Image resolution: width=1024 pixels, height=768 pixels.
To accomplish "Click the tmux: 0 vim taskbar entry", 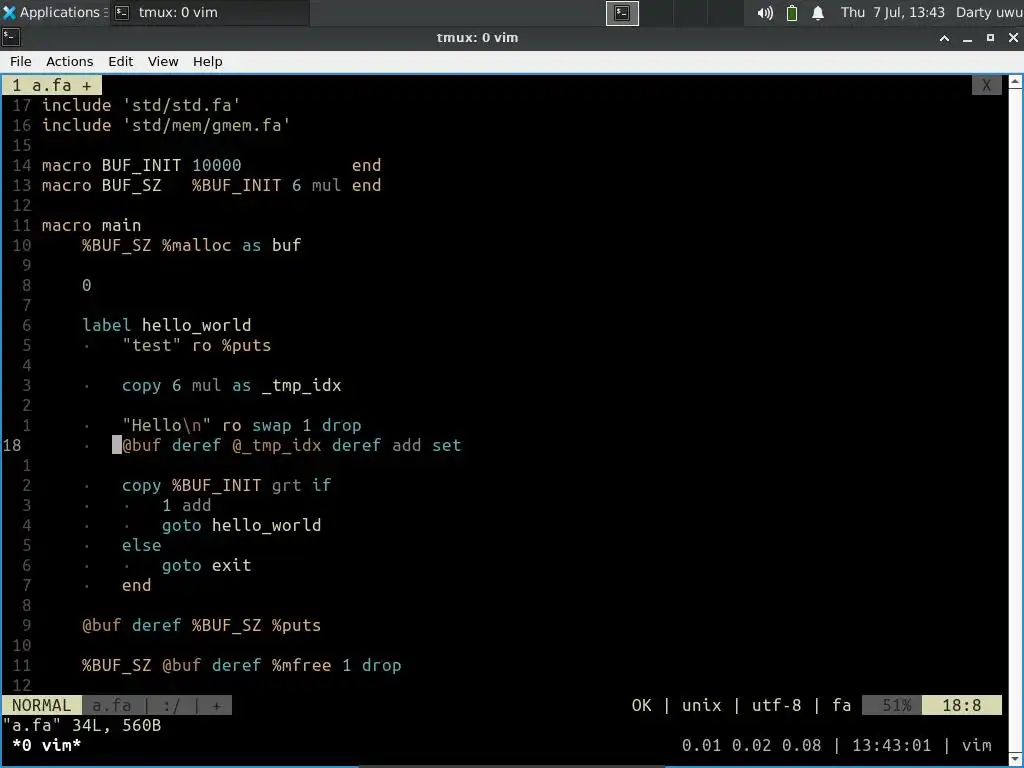I will [x=208, y=12].
